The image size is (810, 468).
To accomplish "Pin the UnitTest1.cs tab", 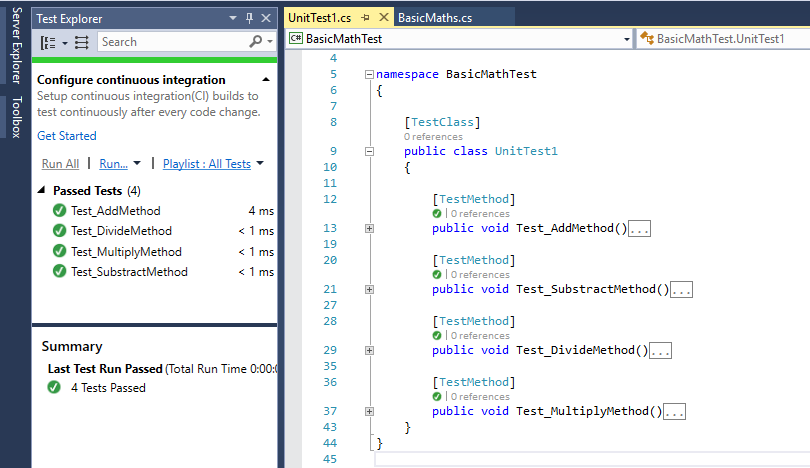I will (366, 18).
